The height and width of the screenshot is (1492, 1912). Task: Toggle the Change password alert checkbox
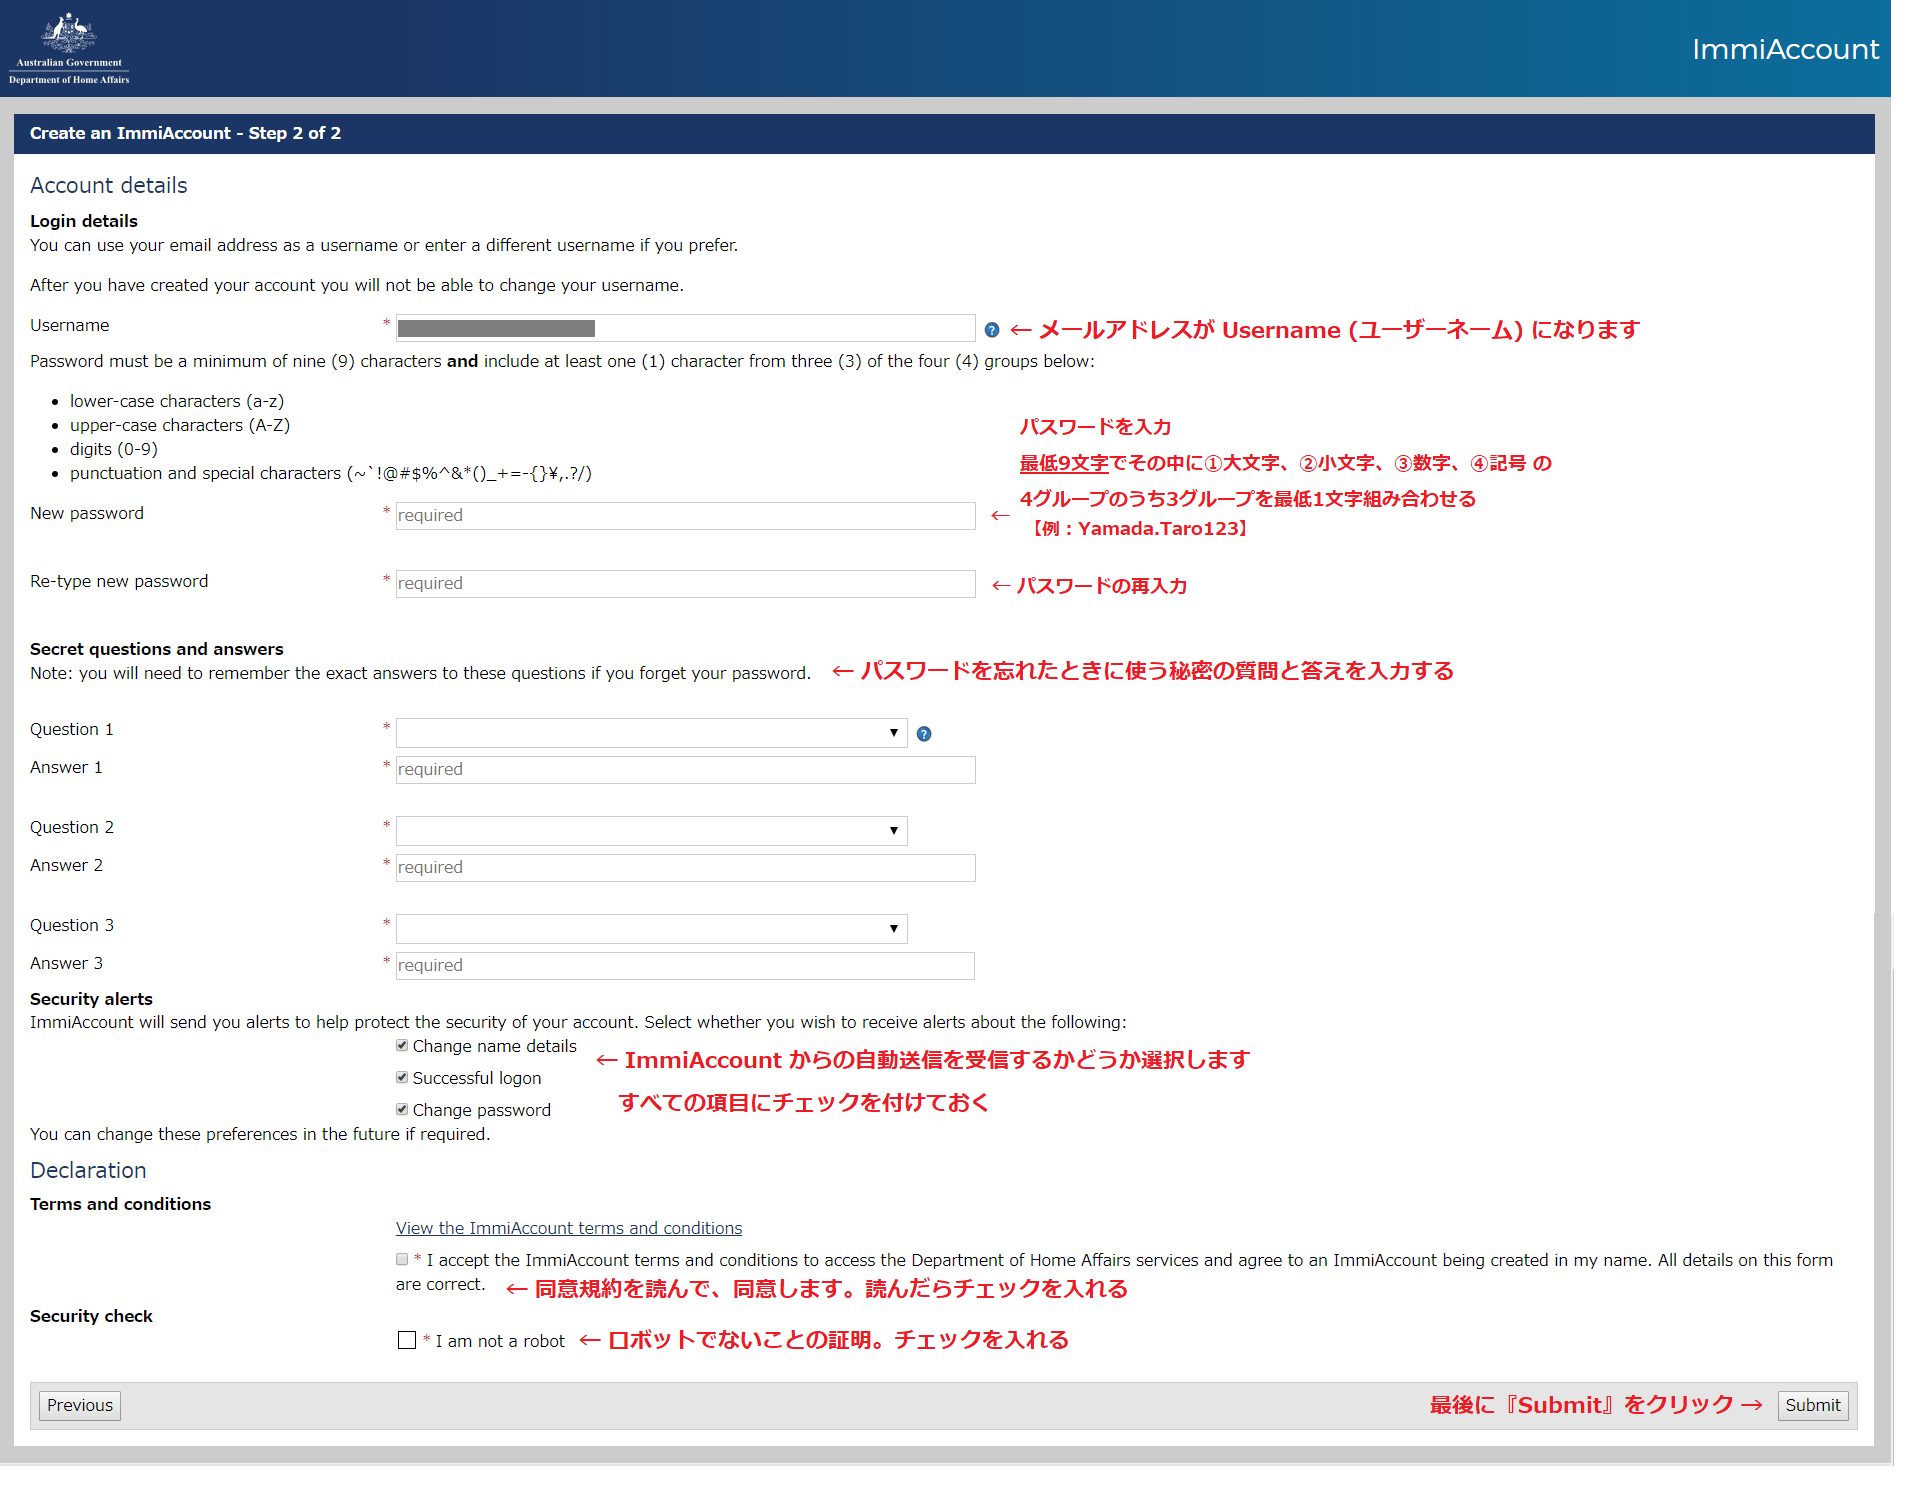pos(402,1110)
